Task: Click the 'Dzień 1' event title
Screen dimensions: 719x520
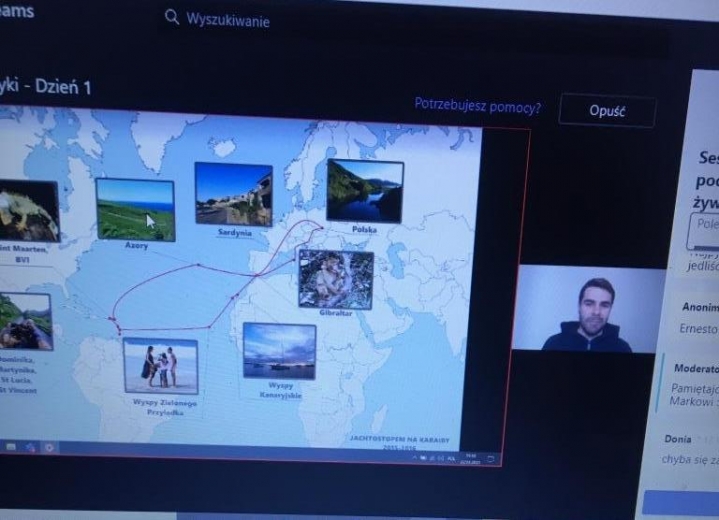Action: (63, 87)
